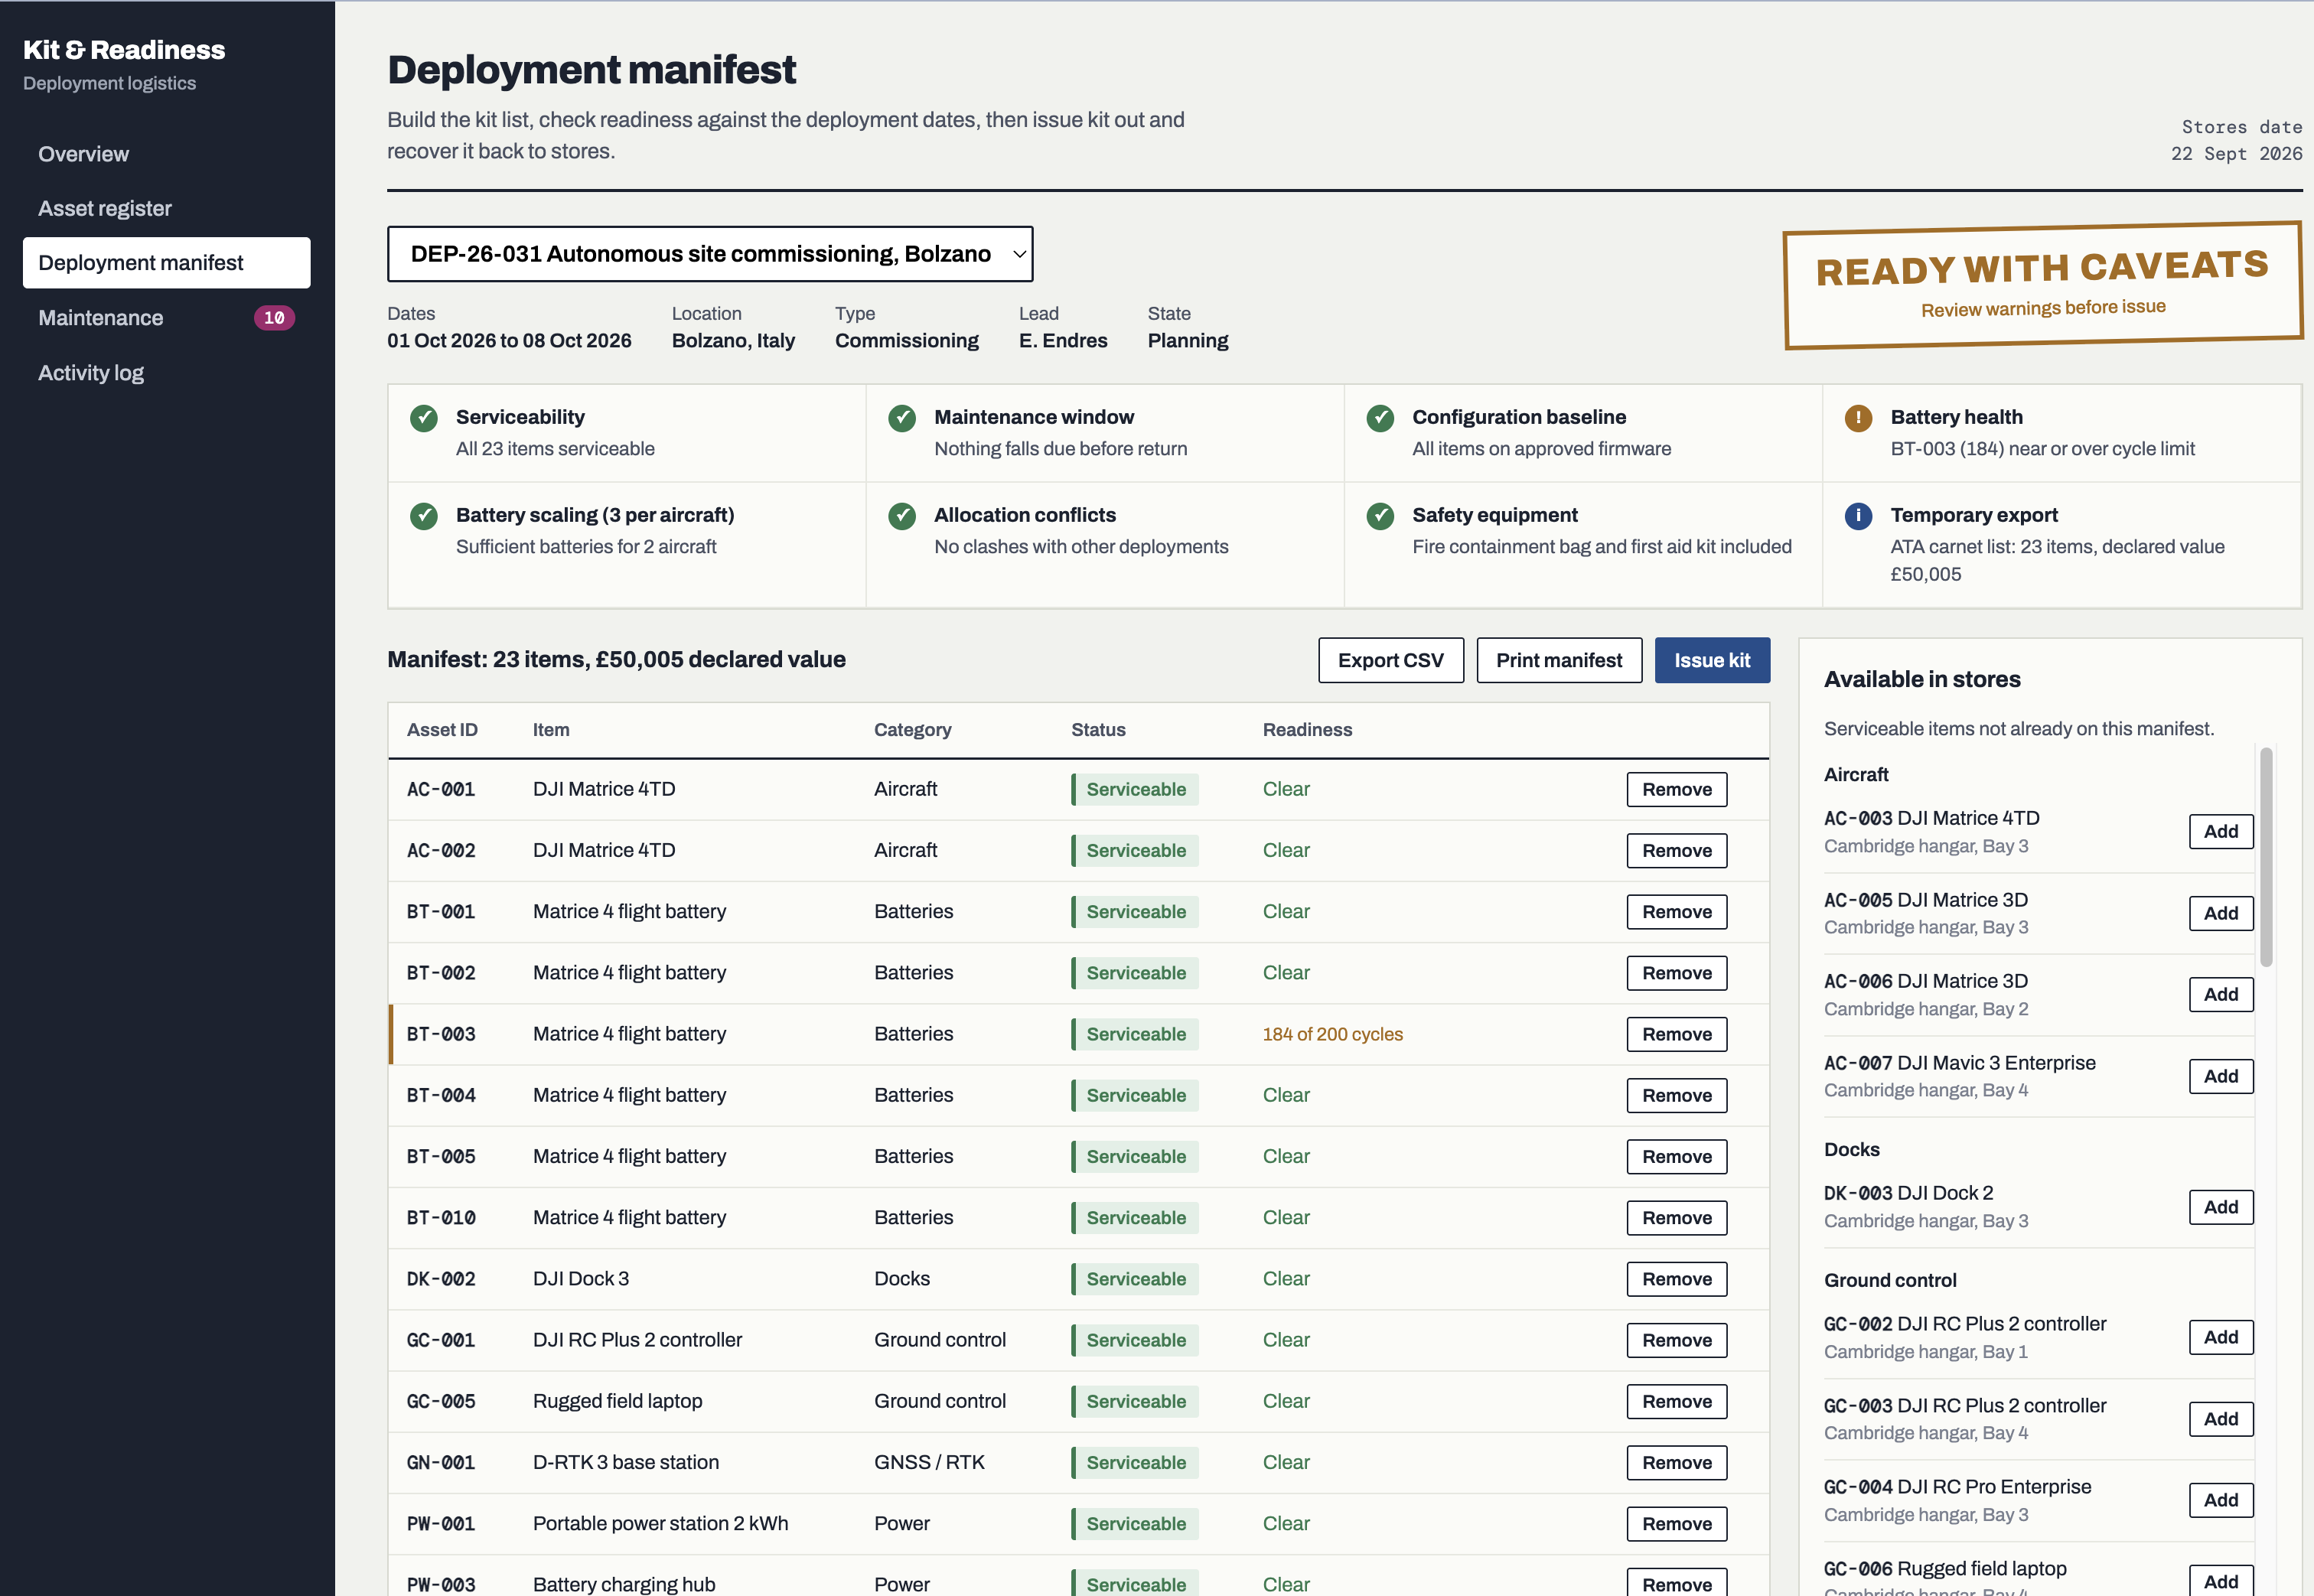Click the Docks heading in stores panel
Screen dimensions: 2314x1596
coord(1851,1150)
